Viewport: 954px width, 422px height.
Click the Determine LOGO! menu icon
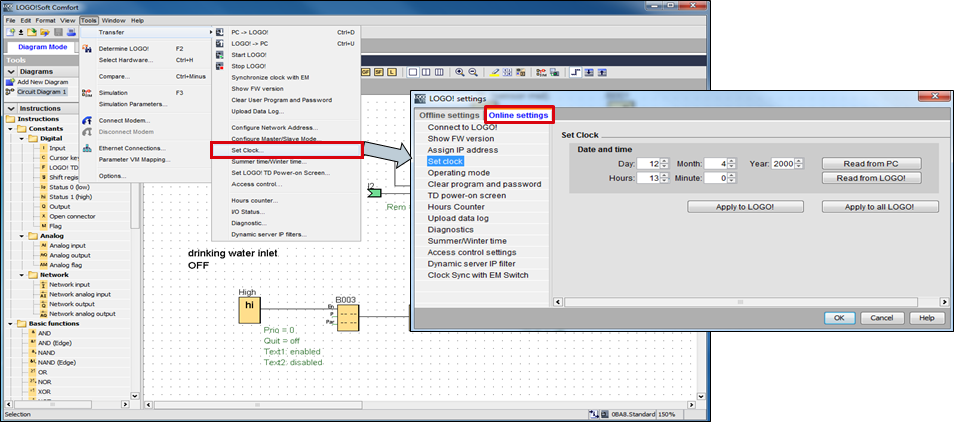coord(87,49)
